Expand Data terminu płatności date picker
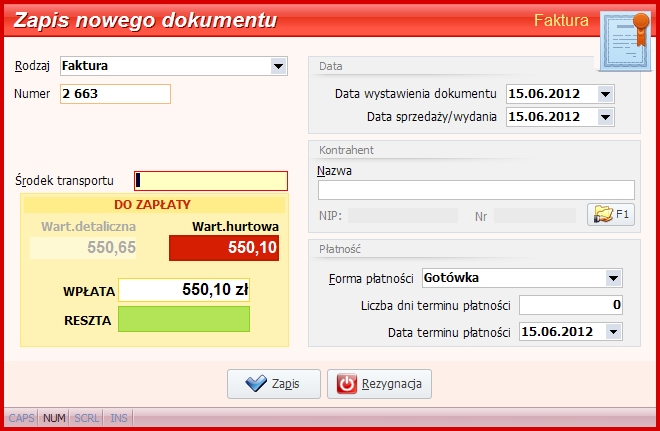Viewport: 660px width, 431px height. pyautogui.click(x=613, y=332)
